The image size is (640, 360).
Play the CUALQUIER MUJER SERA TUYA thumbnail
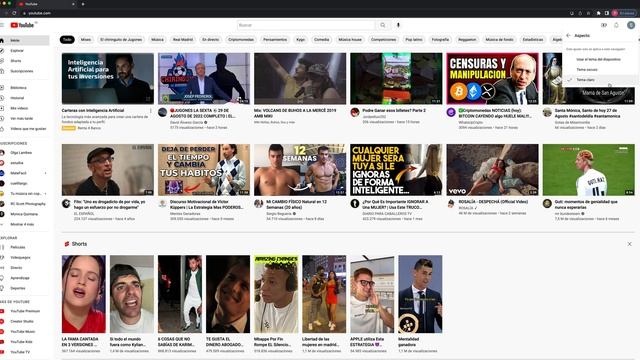396,170
